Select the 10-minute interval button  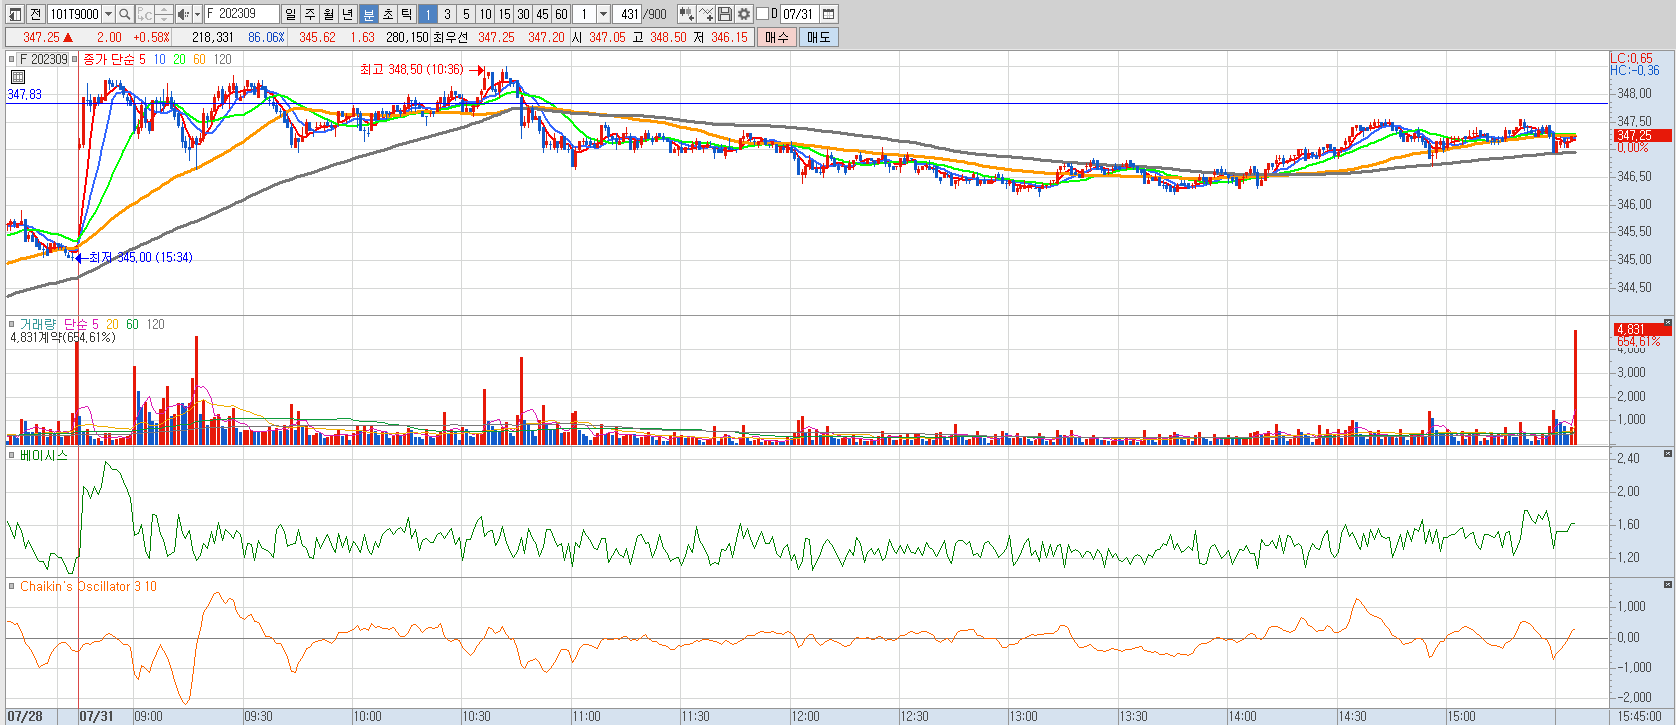tap(485, 14)
